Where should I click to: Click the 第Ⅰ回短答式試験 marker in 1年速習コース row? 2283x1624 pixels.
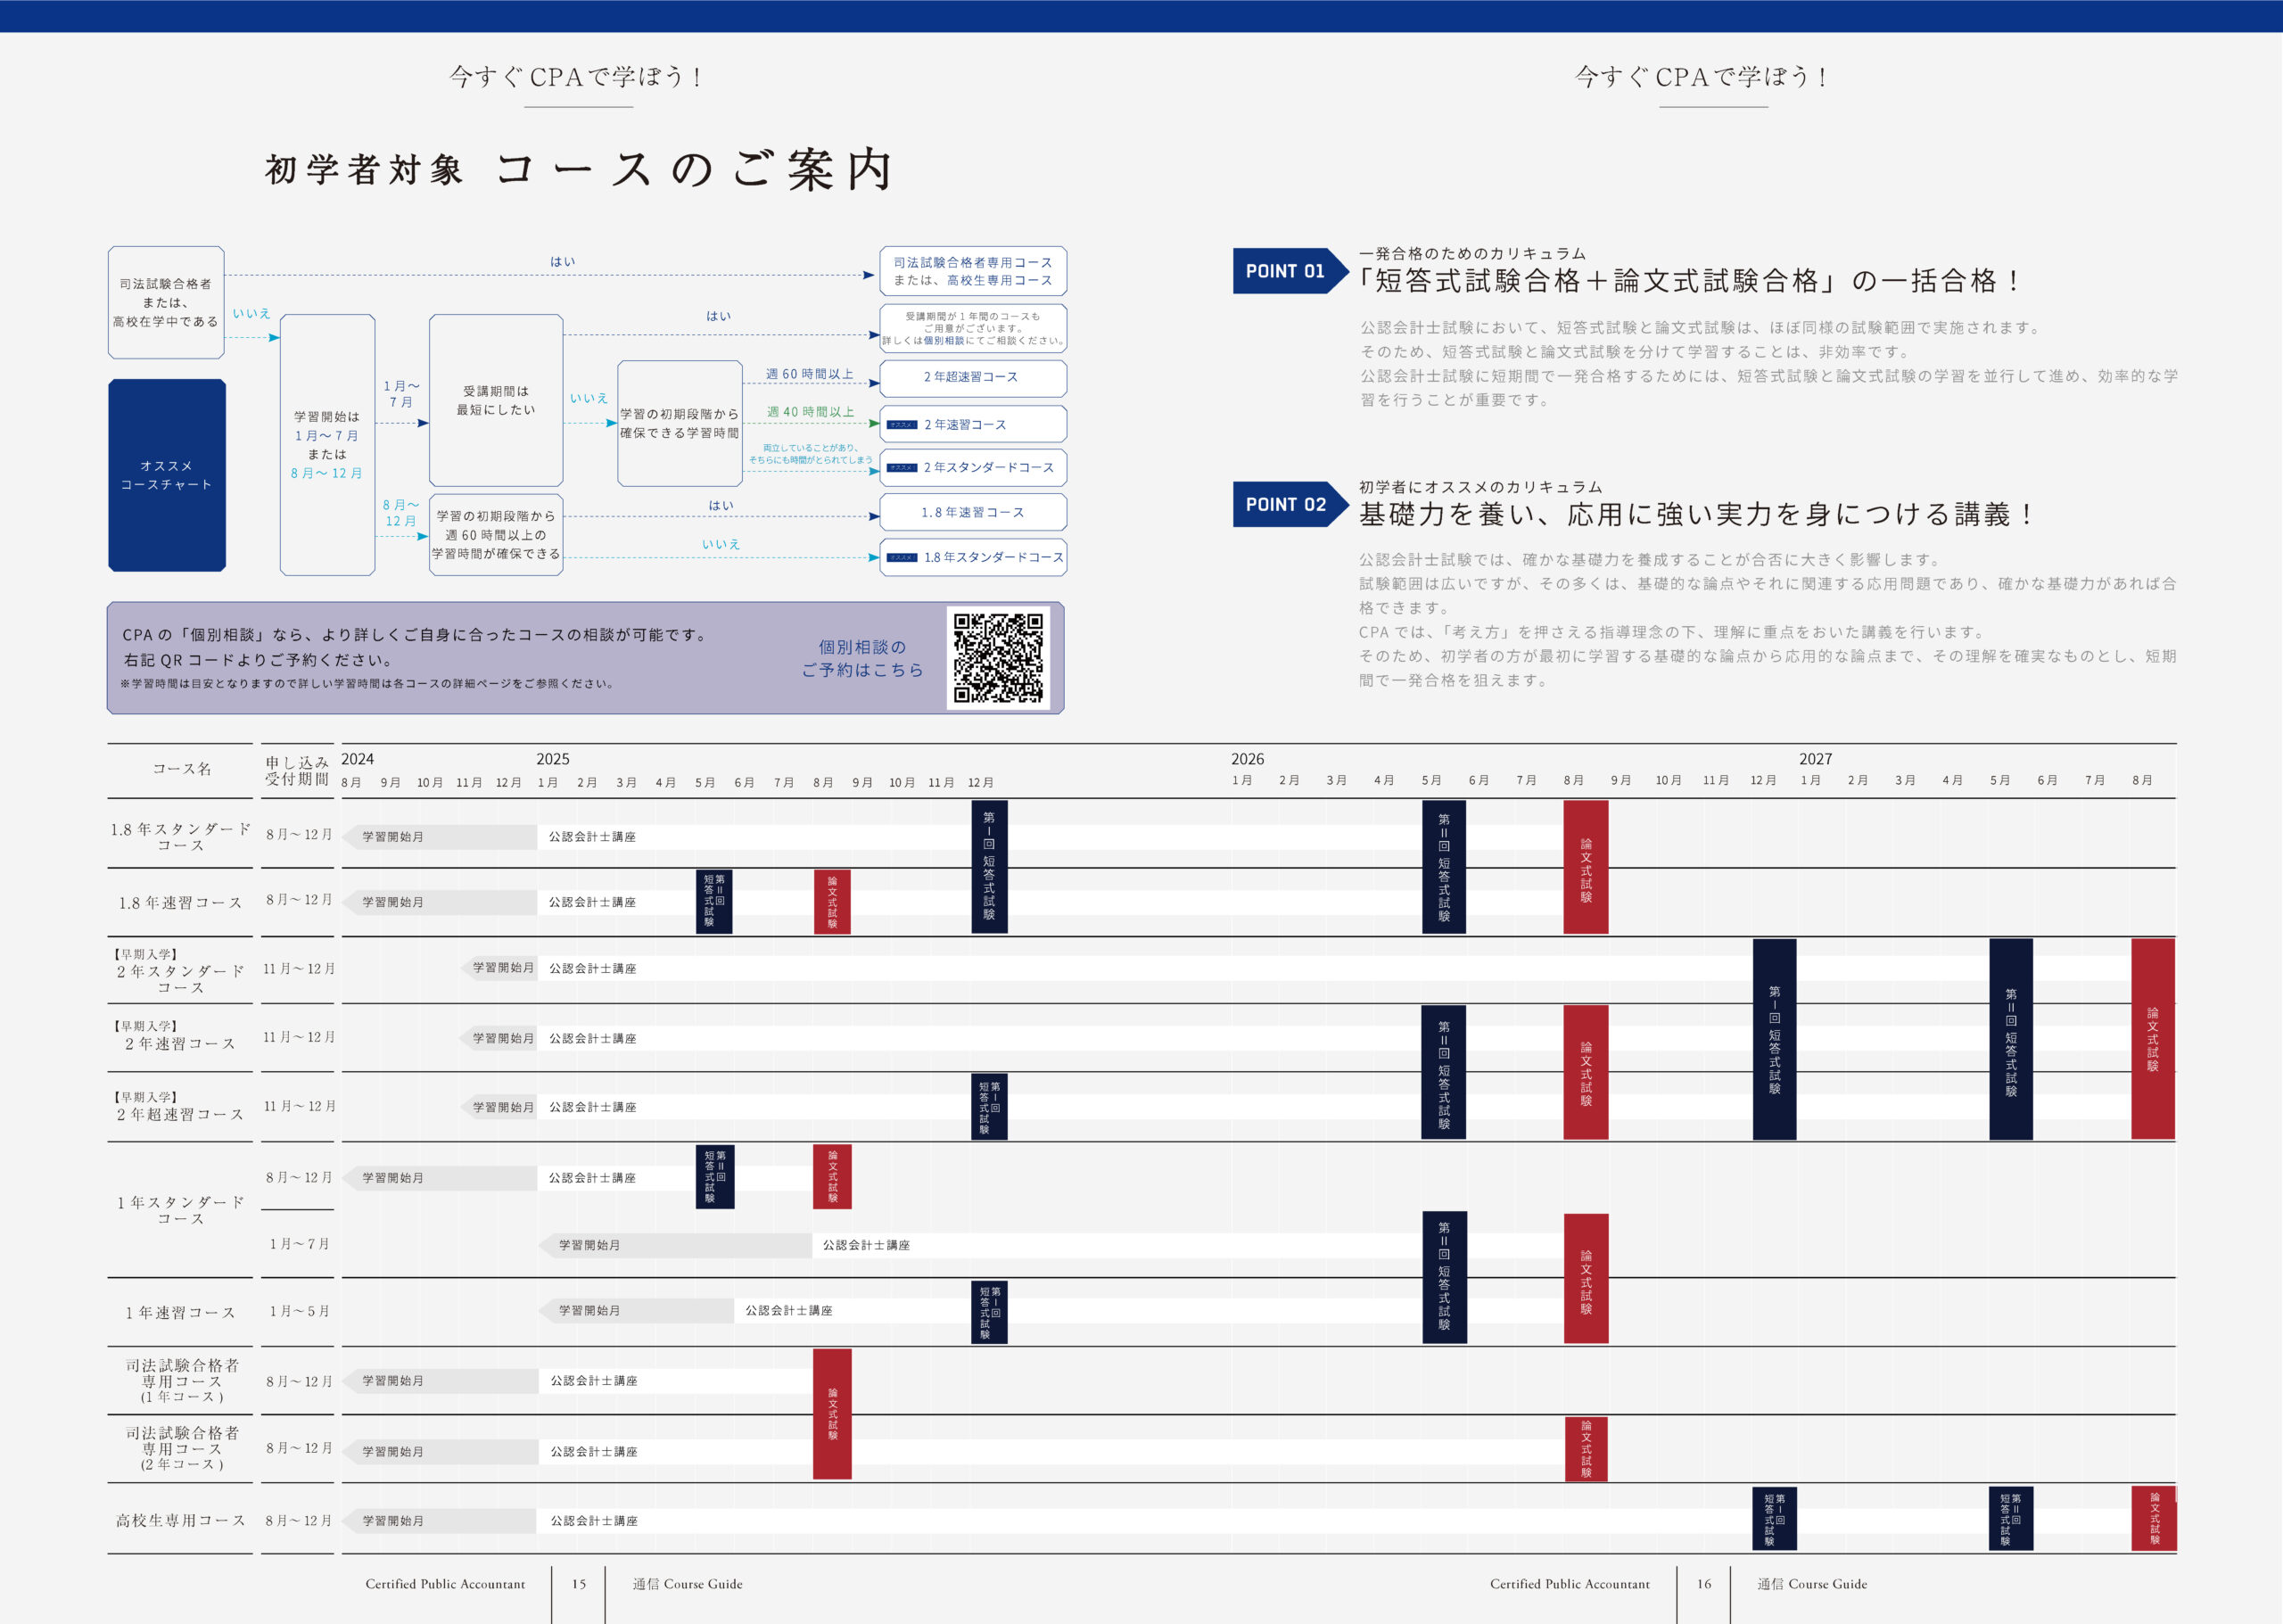989,1312
